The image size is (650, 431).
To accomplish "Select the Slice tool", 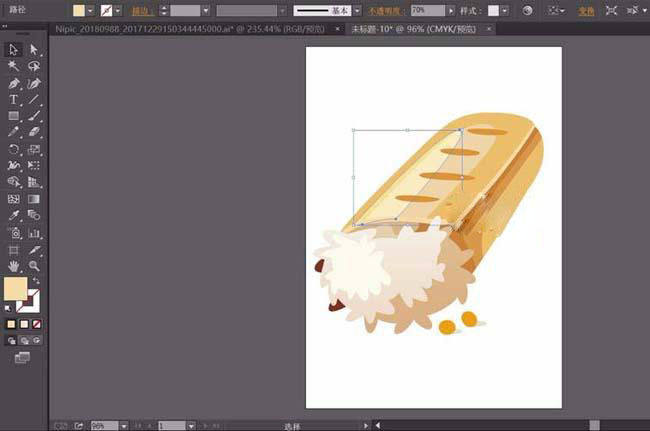I will [34, 250].
